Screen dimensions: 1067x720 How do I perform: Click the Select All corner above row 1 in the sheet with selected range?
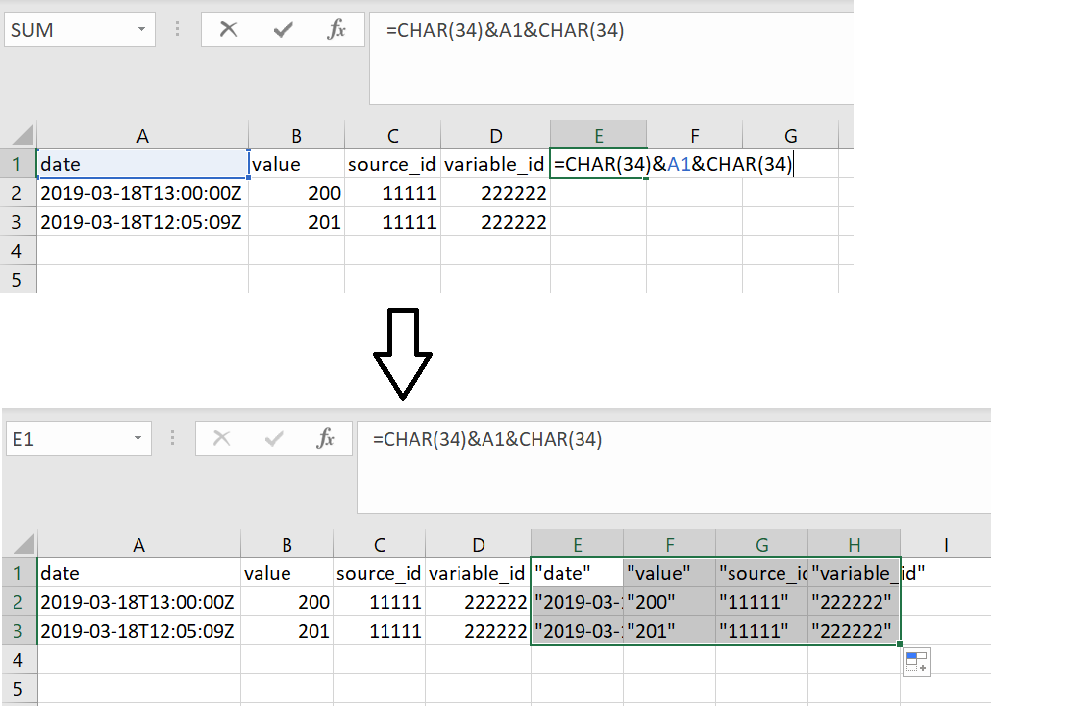pos(18,545)
